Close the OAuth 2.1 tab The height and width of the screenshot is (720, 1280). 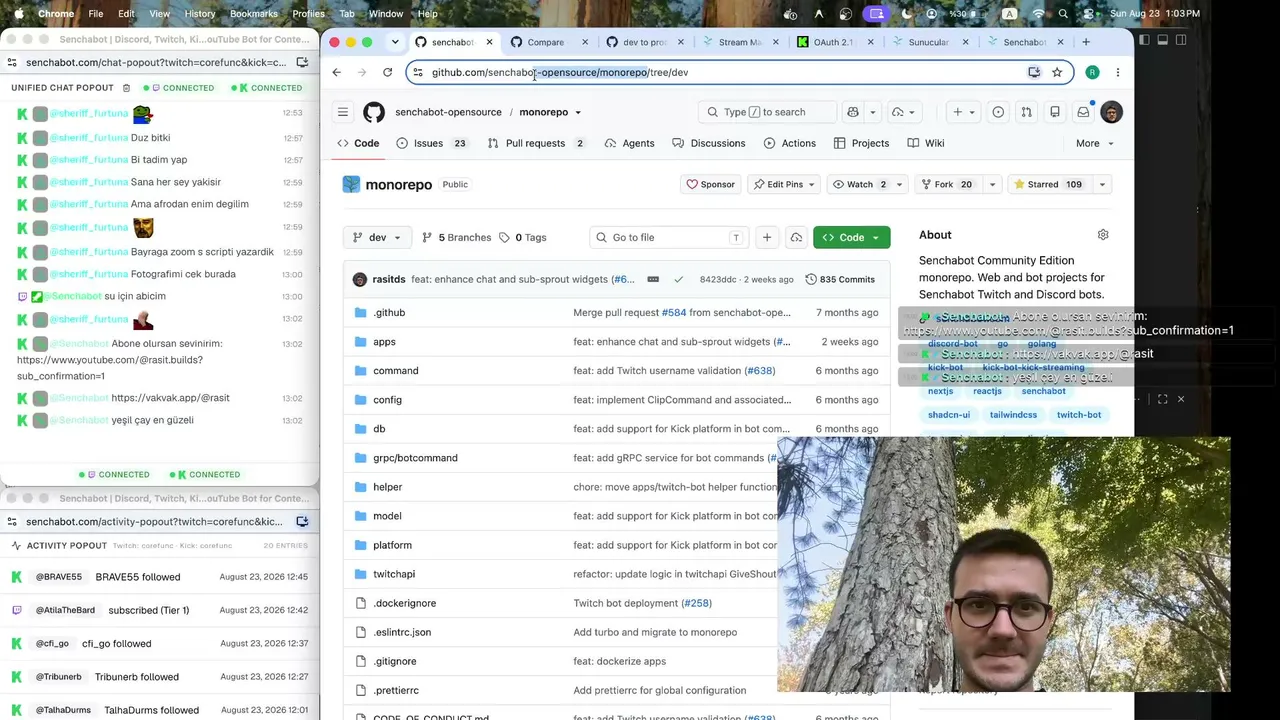(x=871, y=42)
